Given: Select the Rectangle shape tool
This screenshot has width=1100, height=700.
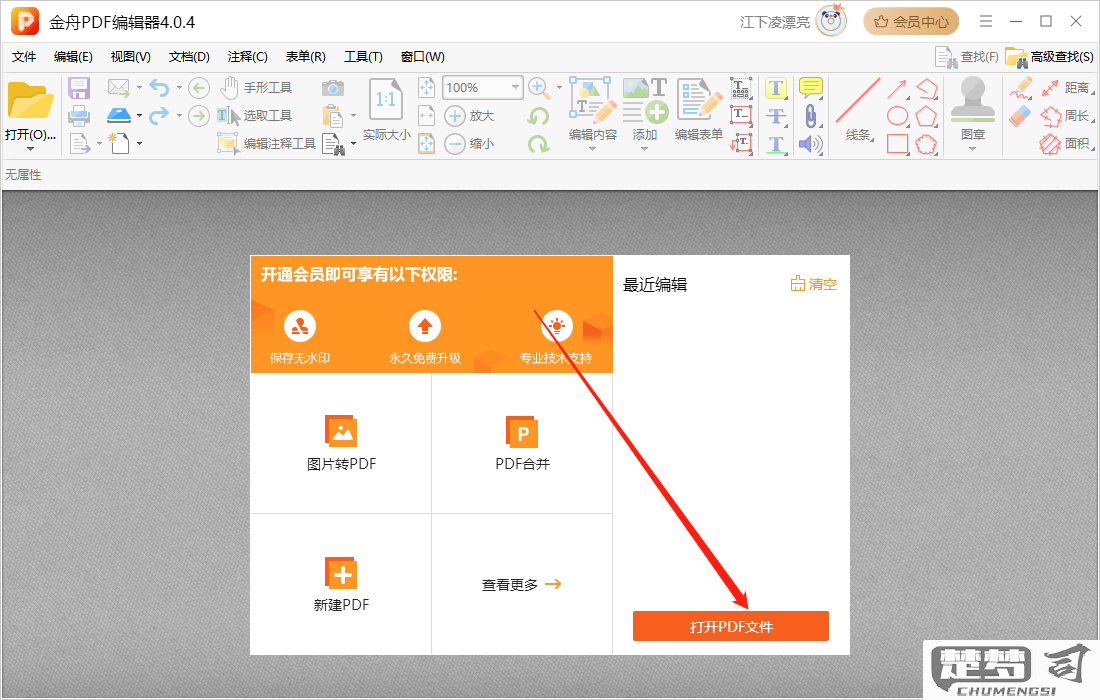Looking at the screenshot, I should 897,144.
